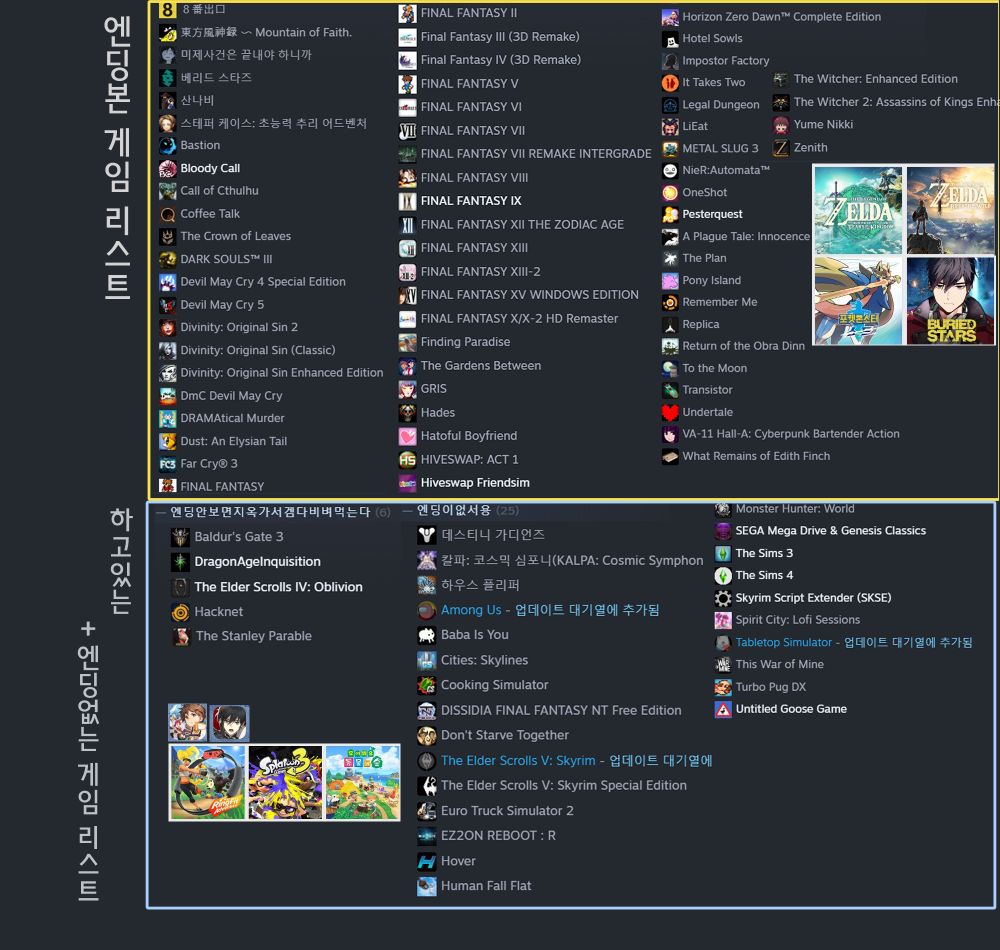Click the NieR:Automata icon

coord(670,170)
